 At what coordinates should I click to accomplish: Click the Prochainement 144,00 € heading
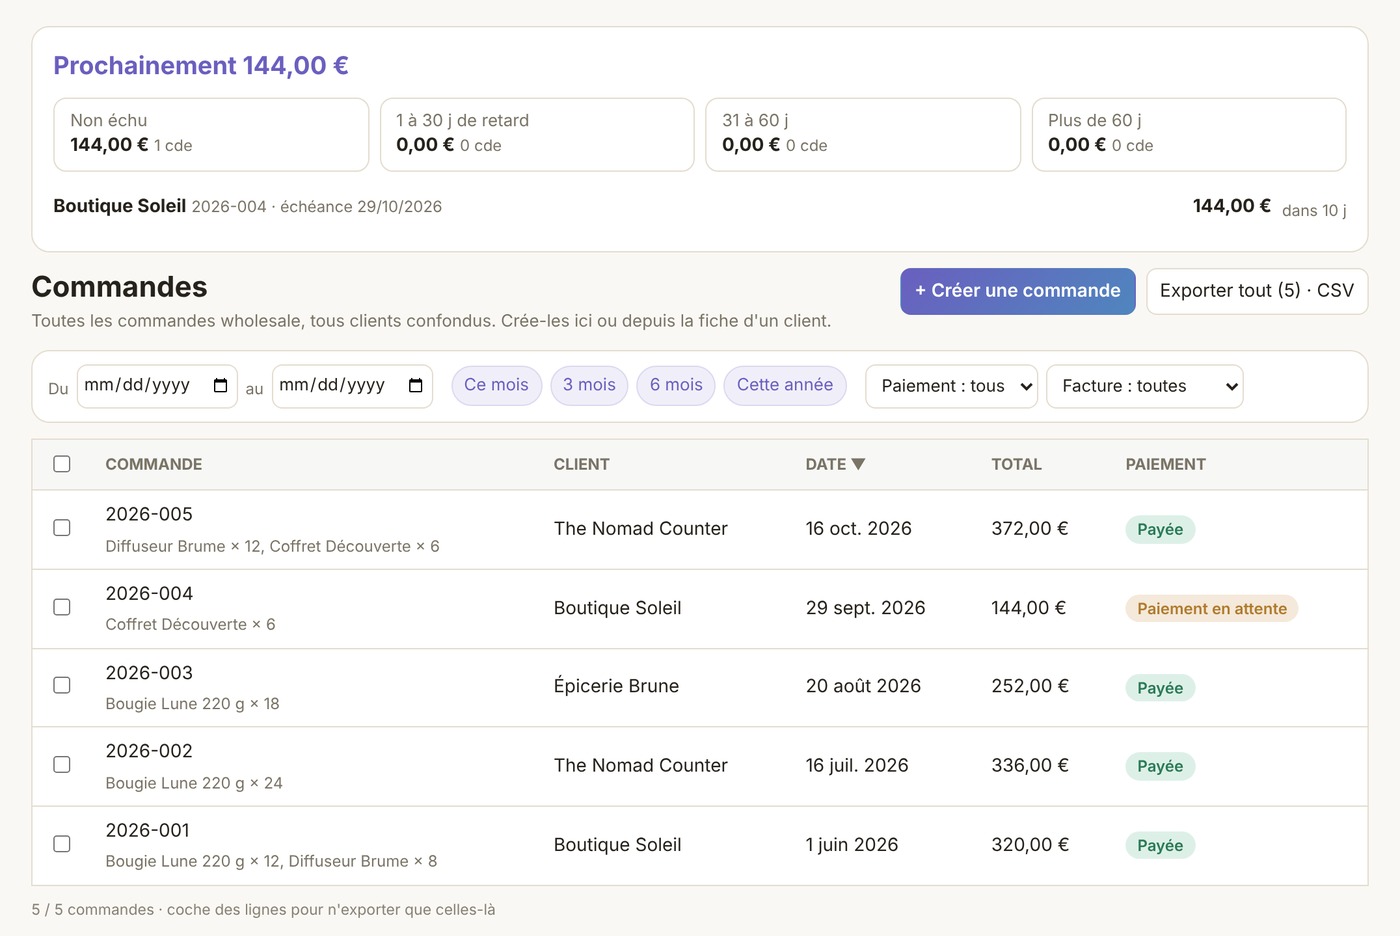point(201,66)
